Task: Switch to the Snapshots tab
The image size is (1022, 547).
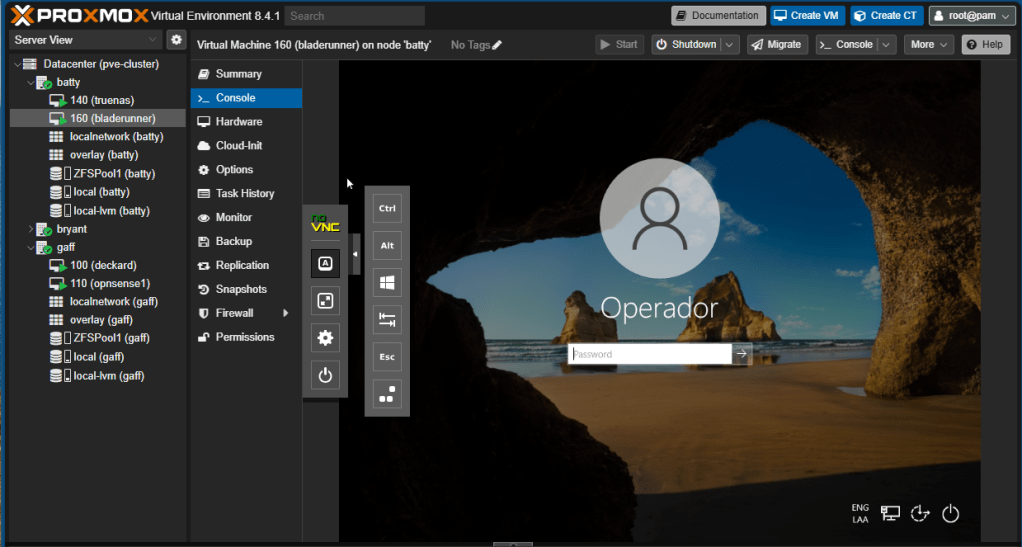Action: 241,289
